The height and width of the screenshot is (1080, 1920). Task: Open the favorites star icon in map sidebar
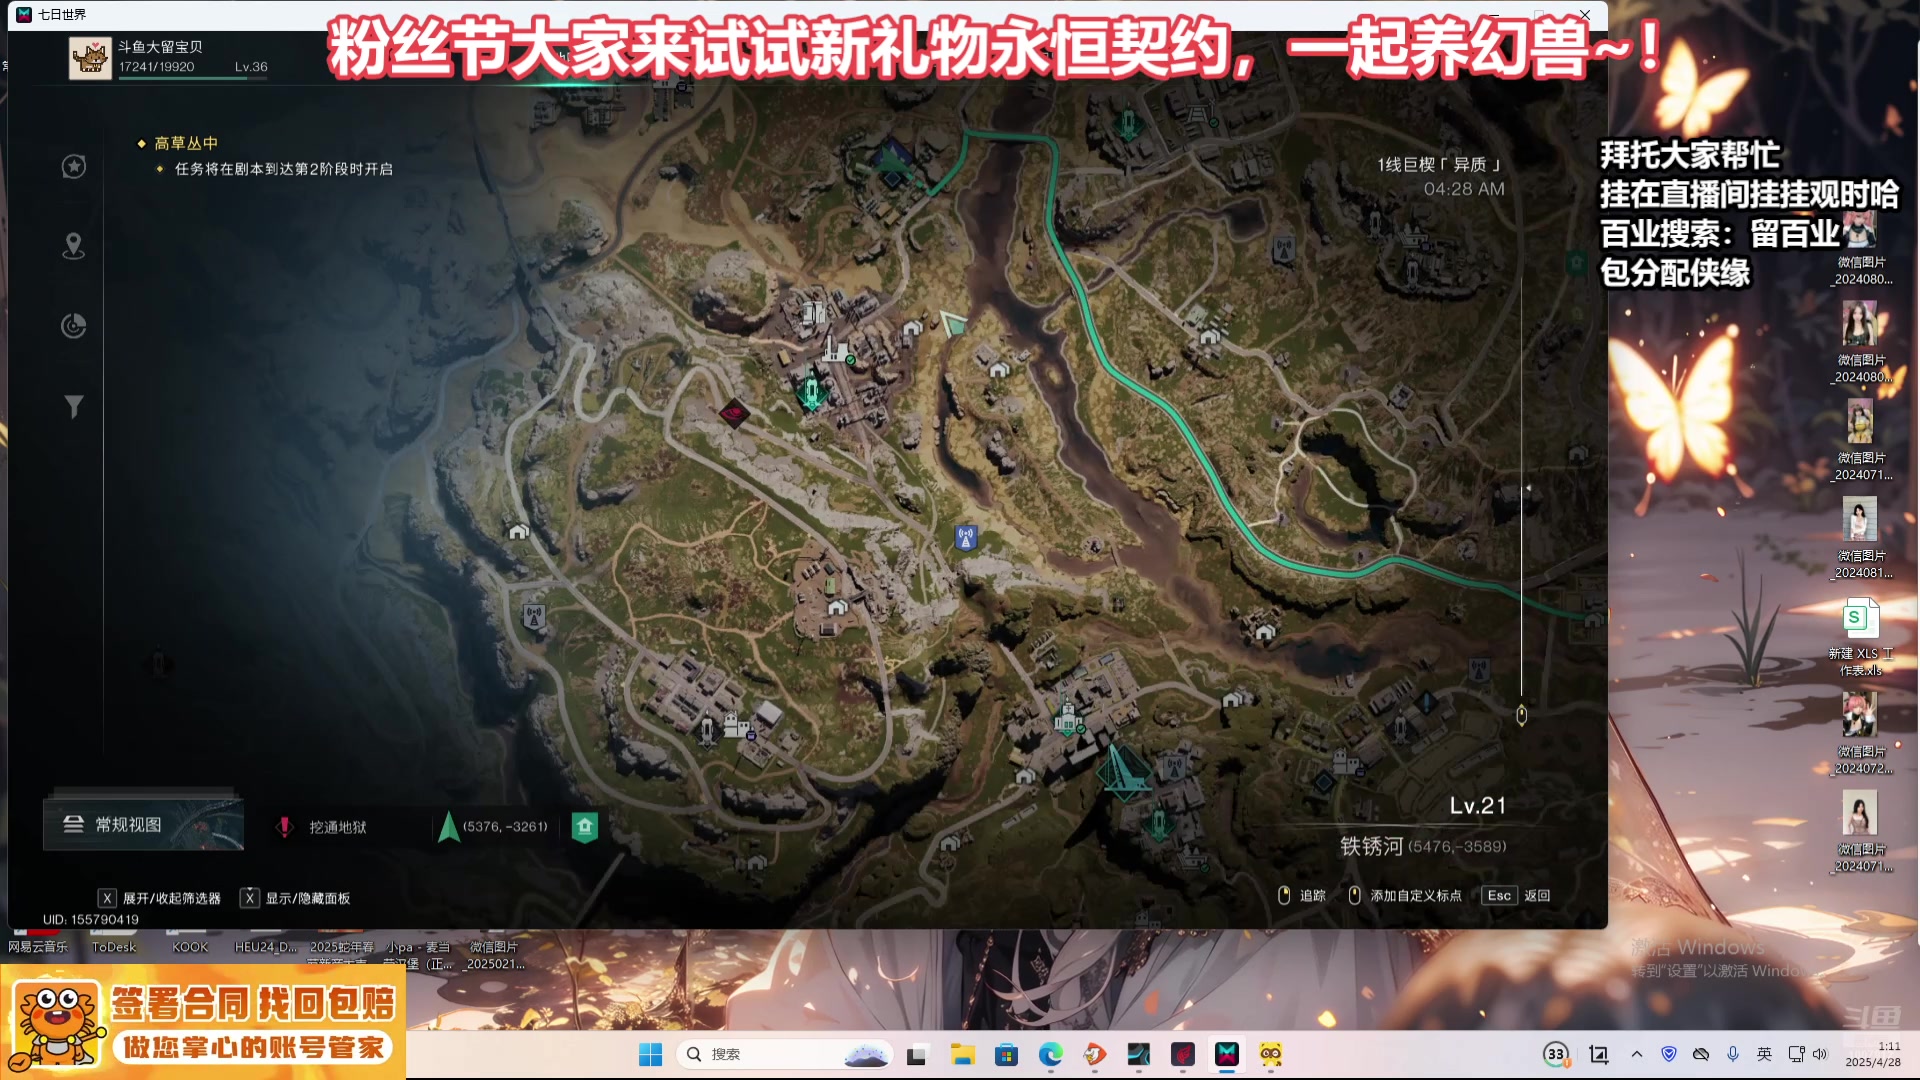74,167
